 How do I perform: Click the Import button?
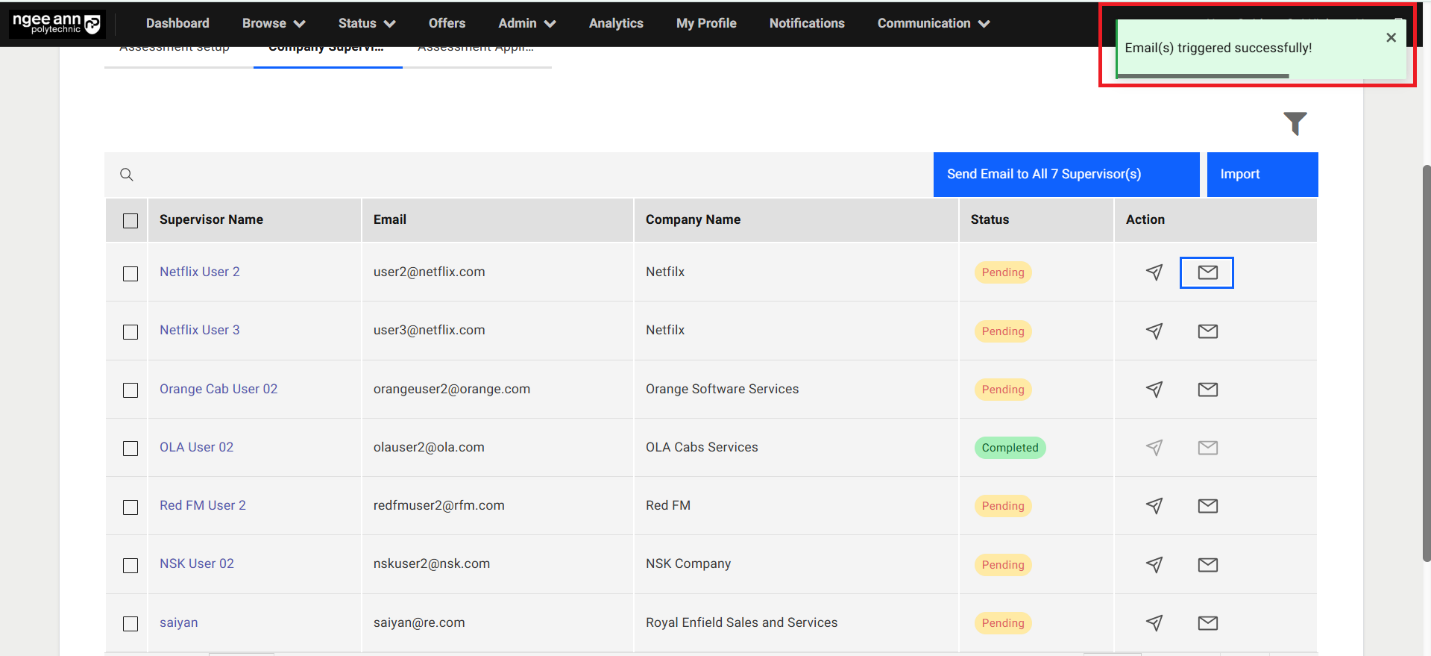click(1261, 174)
